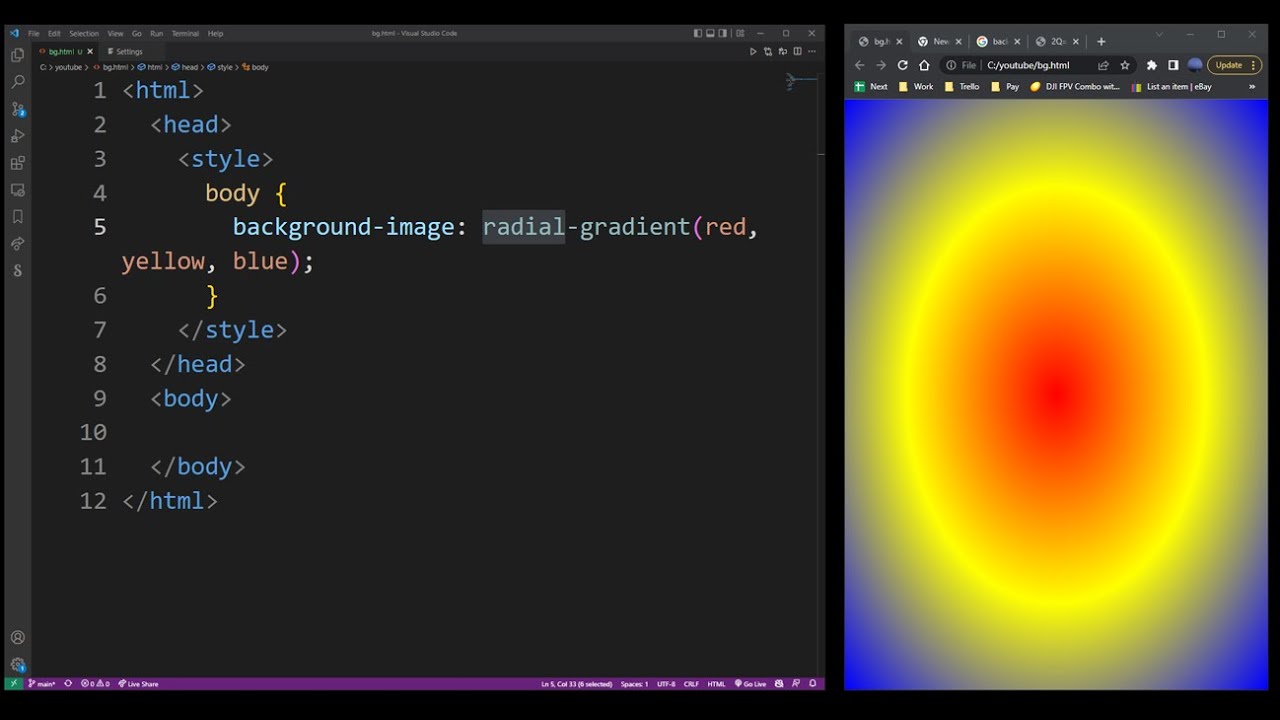Open the editor More Actions ellipsis
The image size is (1280, 720).
pos(811,51)
